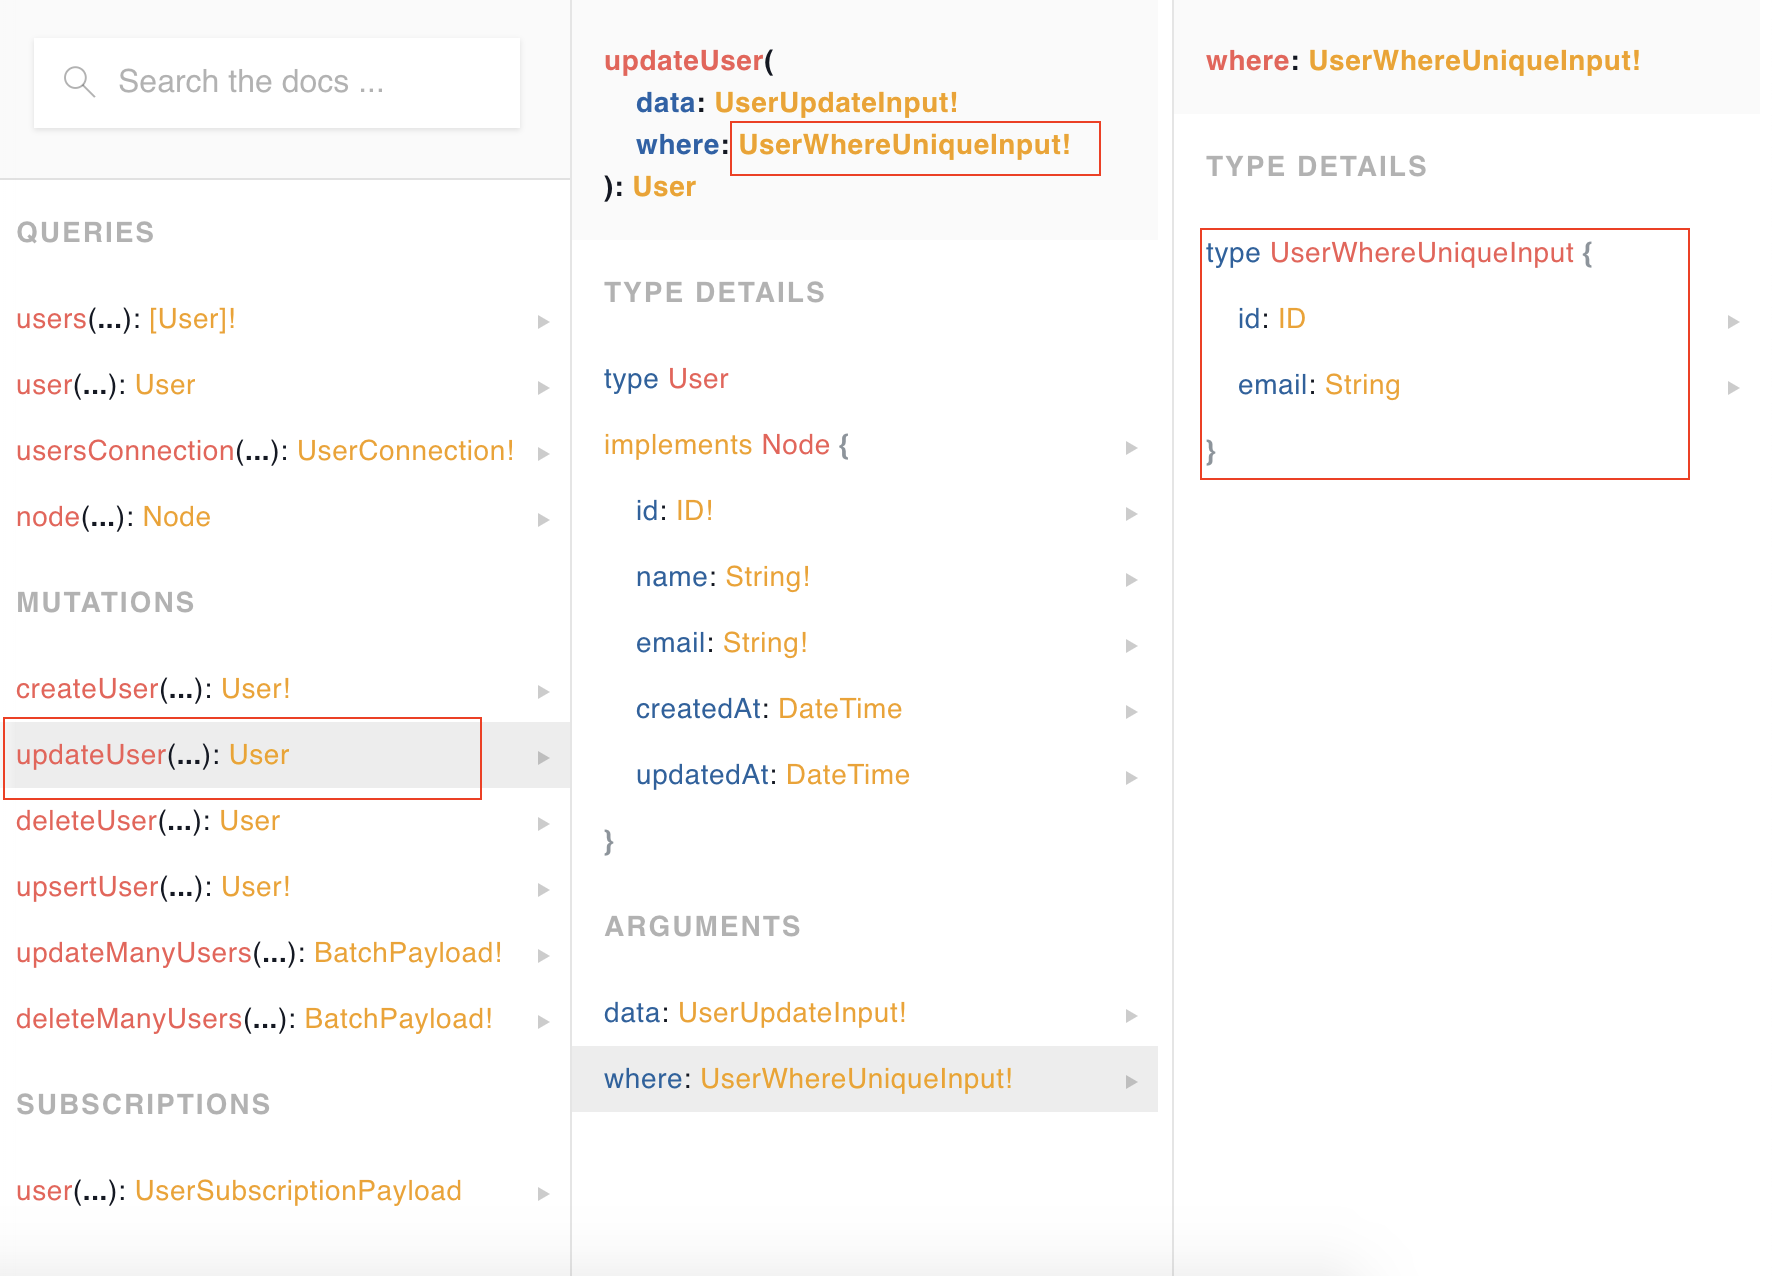Expand the createdAt field details
Image resolution: width=1772 pixels, height=1276 pixels.
pyautogui.click(x=1131, y=711)
